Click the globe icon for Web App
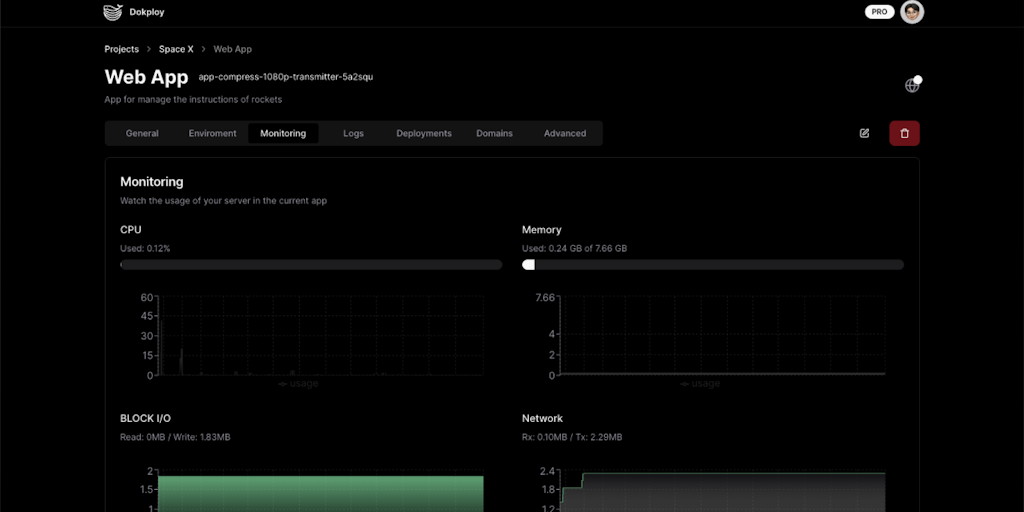 click(911, 85)
